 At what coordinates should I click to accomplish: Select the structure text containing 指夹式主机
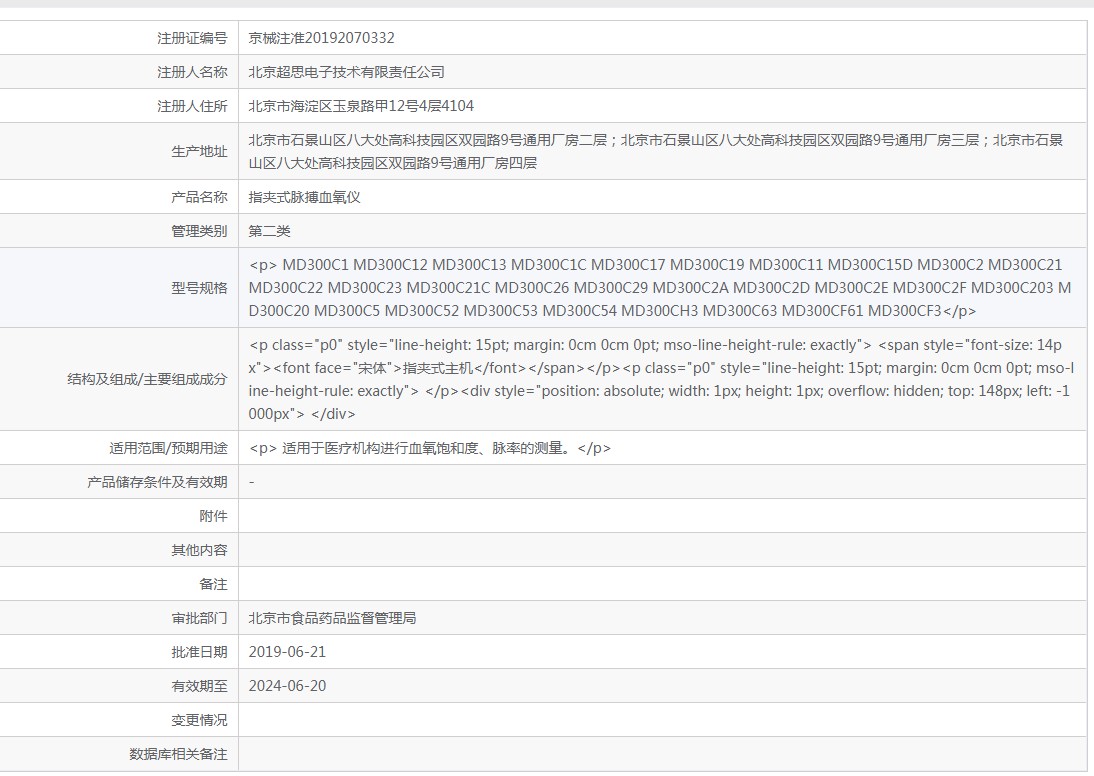coord(661,379)
